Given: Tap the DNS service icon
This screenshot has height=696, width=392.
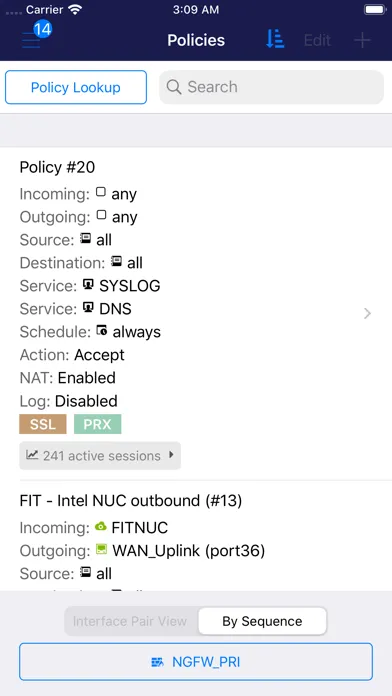Looking at the screenshot, I should tap(88, 307).
